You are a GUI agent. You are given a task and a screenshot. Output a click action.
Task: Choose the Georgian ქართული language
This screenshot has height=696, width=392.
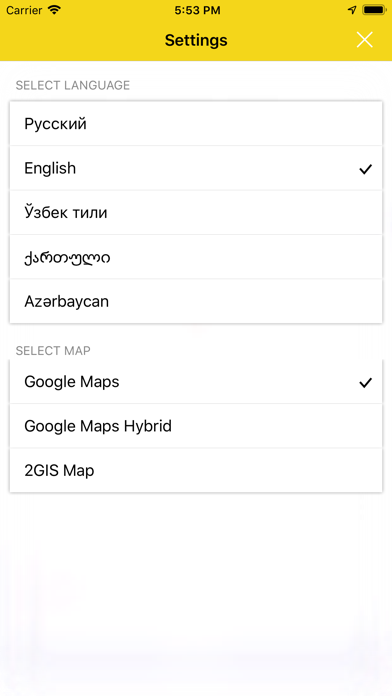(x=196, y=257)
